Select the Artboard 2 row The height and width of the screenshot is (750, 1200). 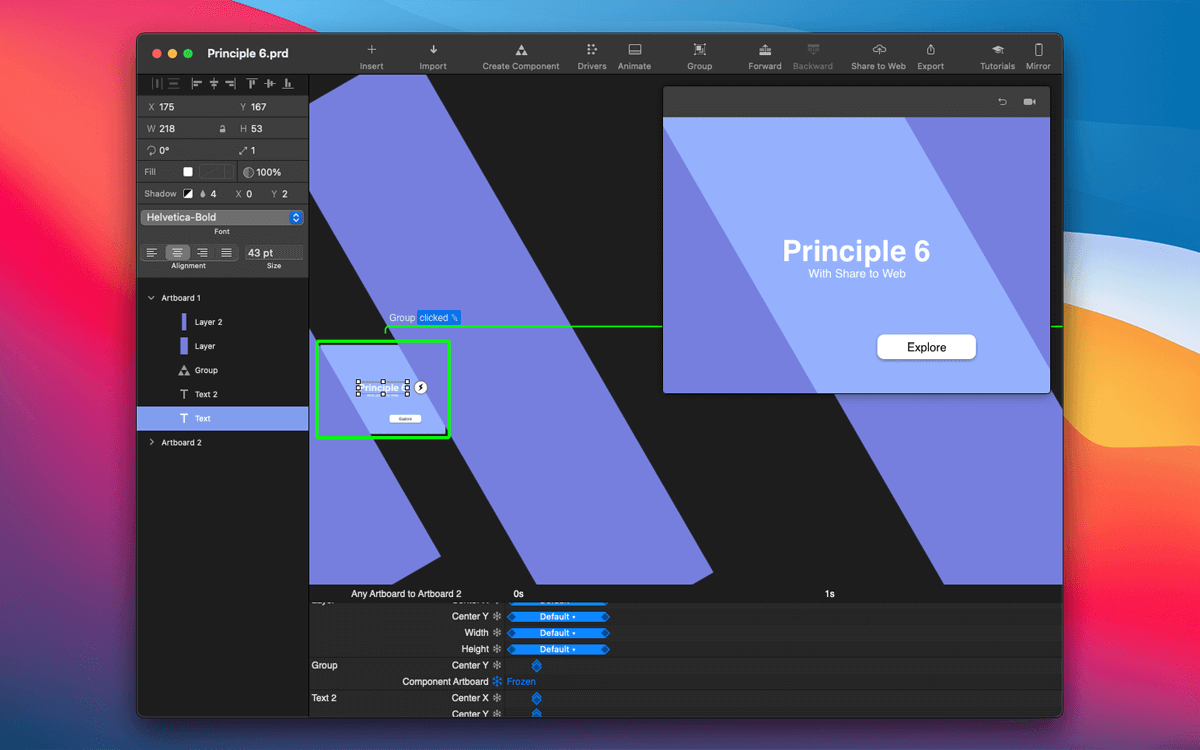coord(222,442)
